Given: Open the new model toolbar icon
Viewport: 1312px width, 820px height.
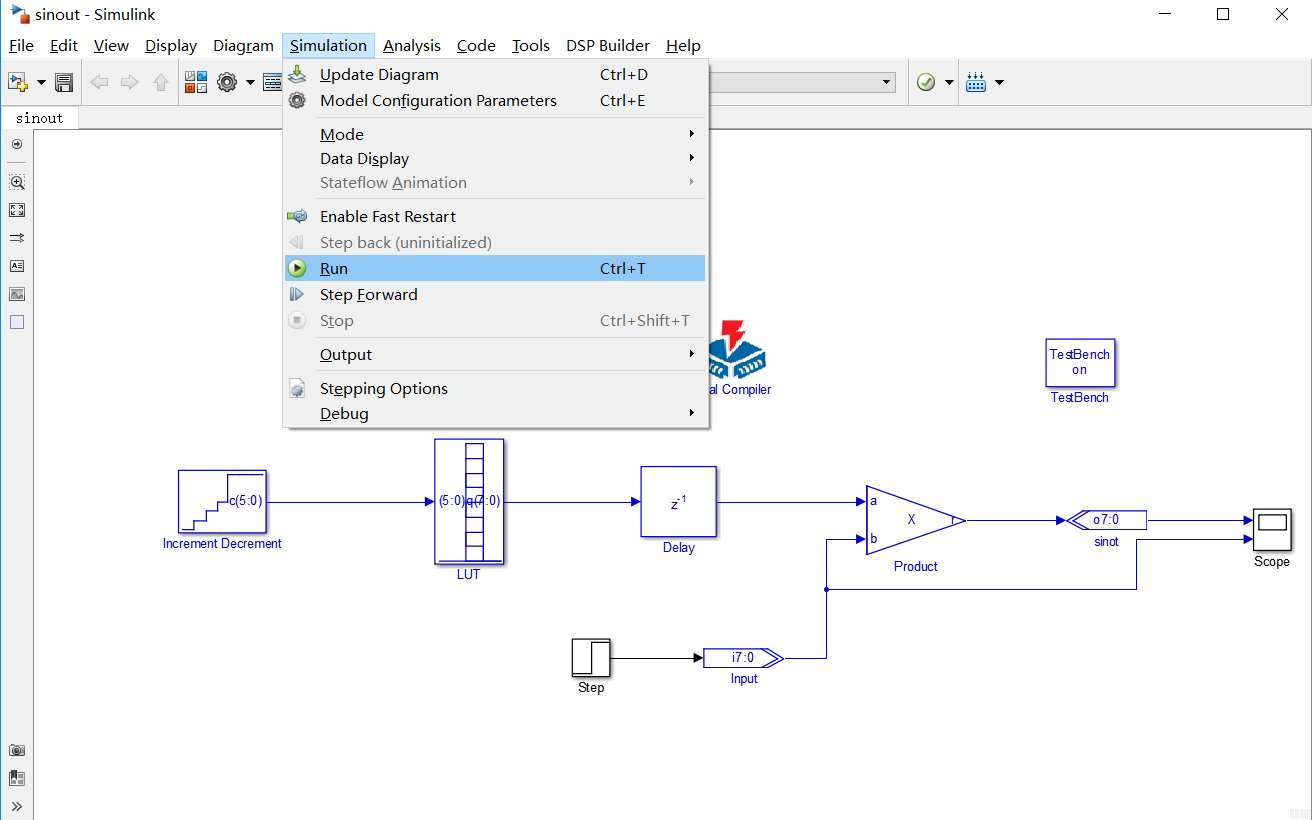Looking at the screenshot, I should [x=16, y=81].
